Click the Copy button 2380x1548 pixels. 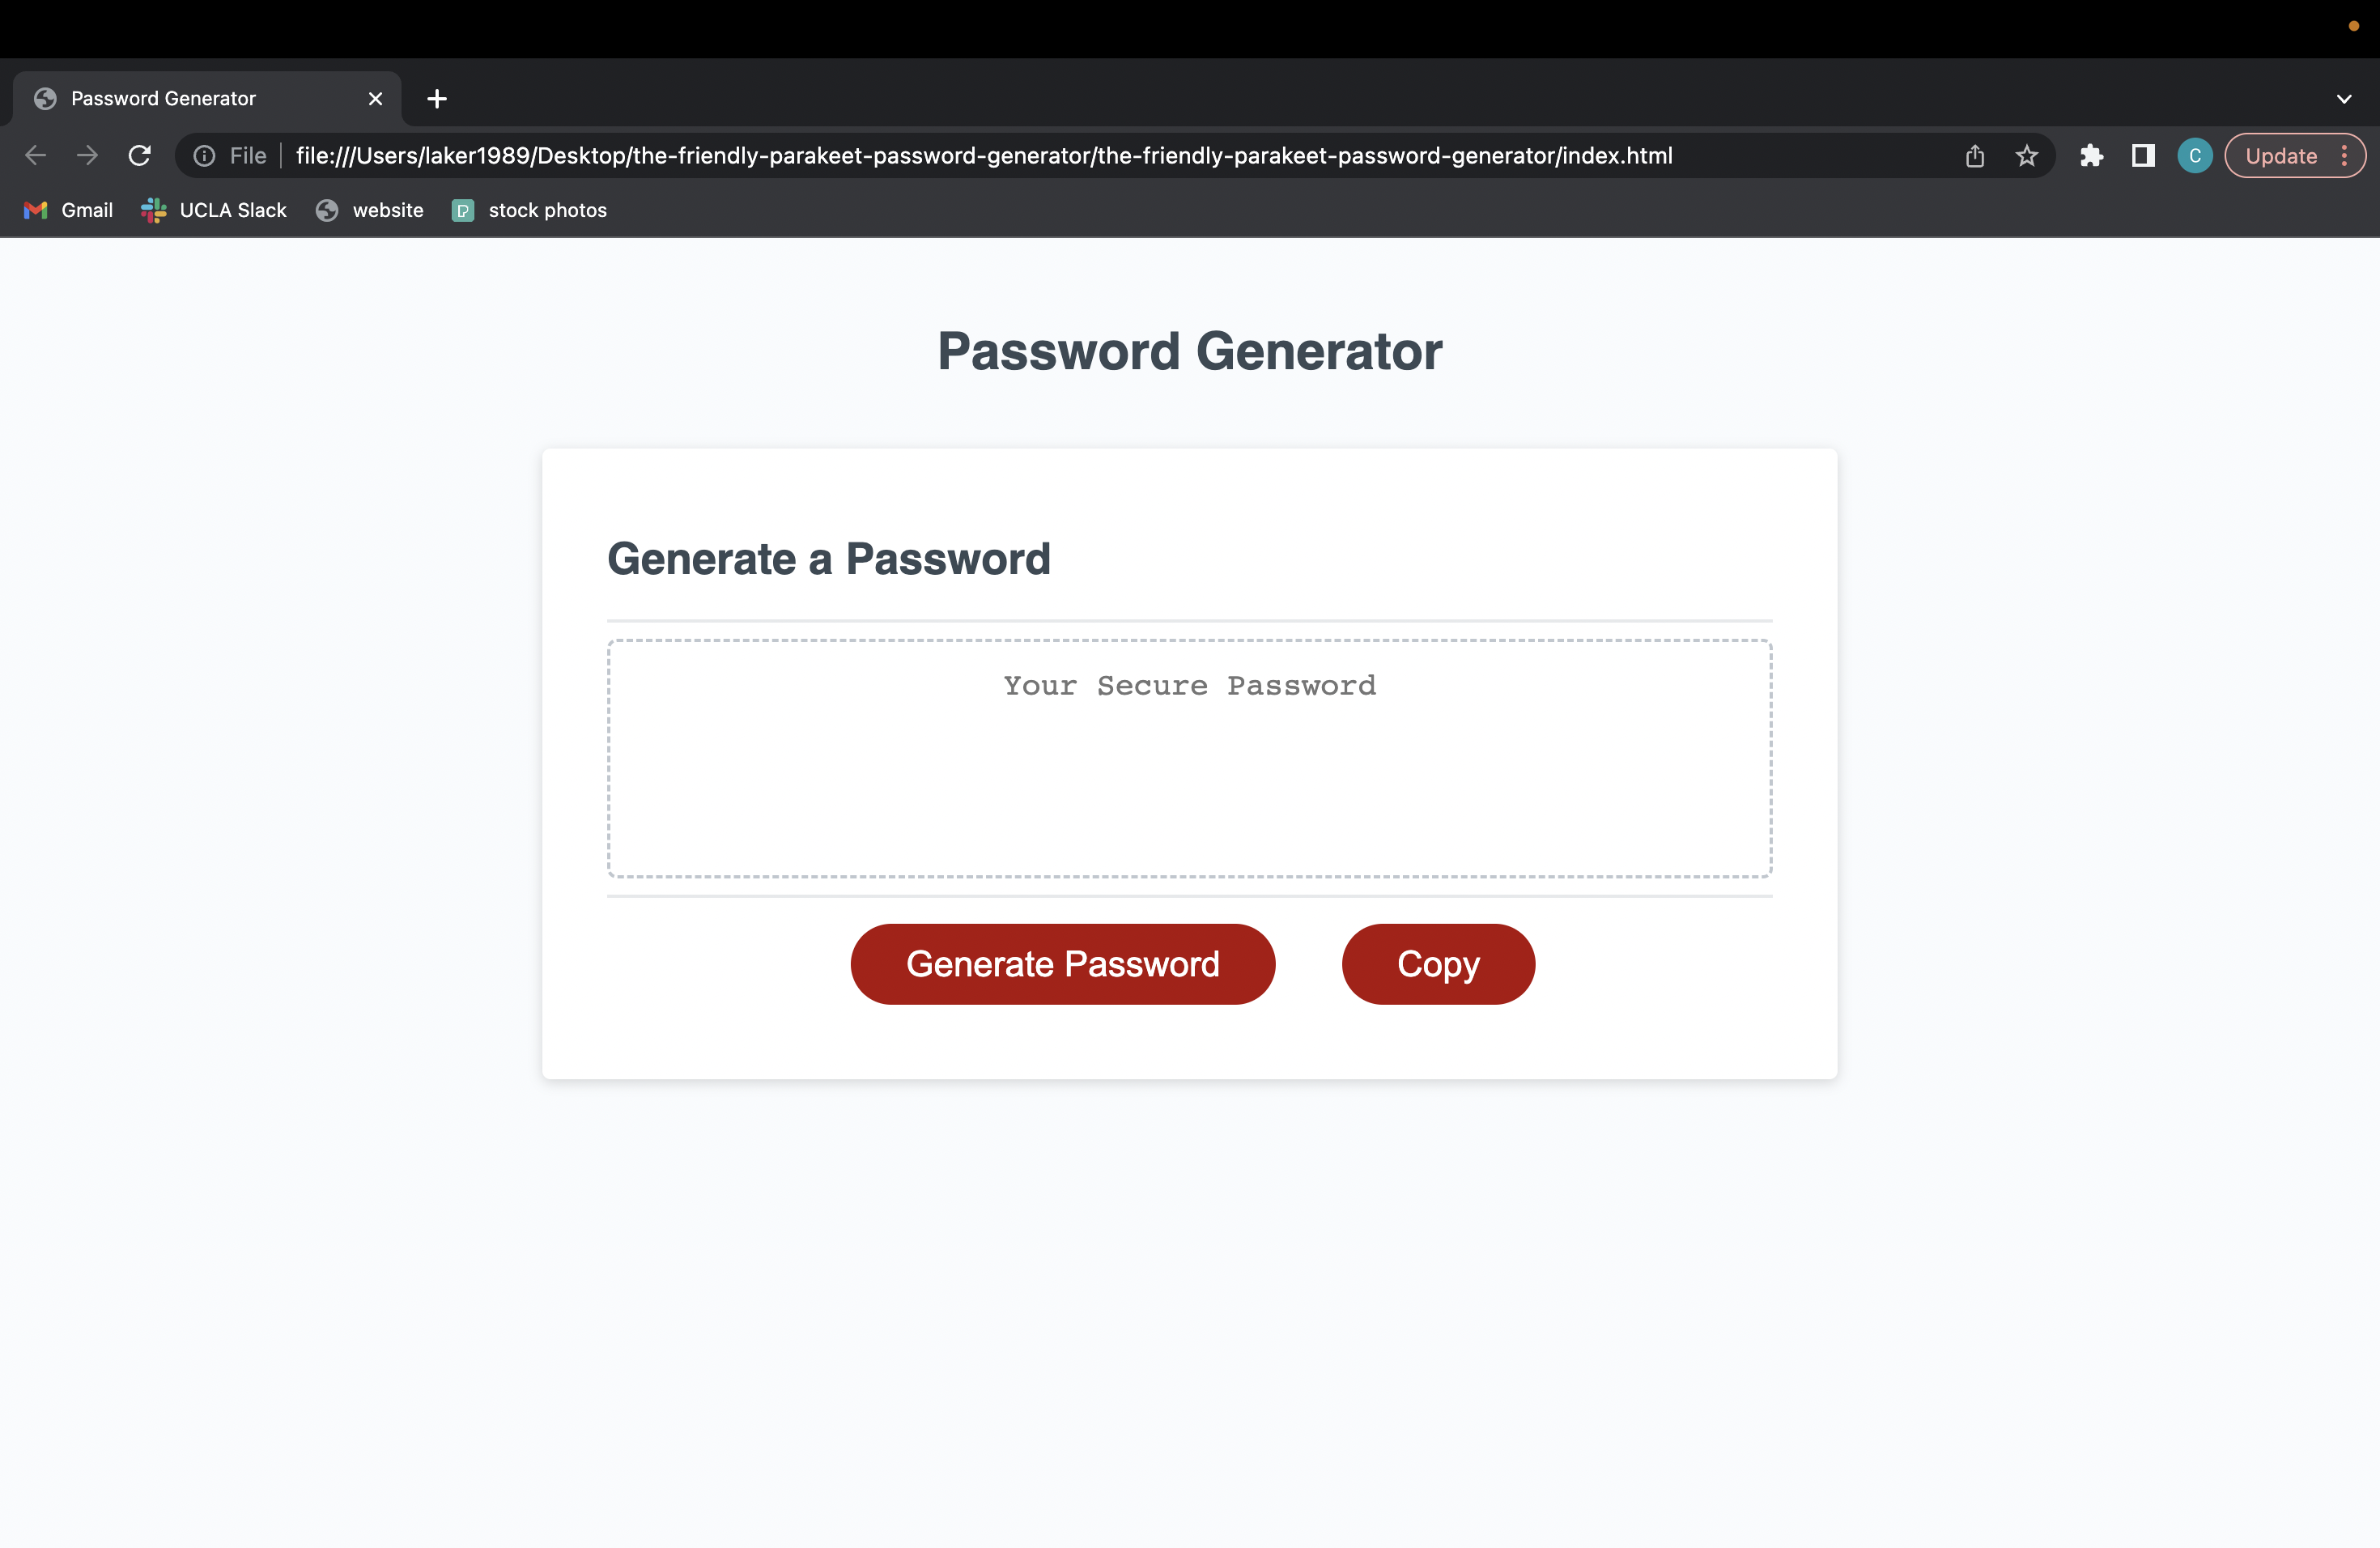pyautogui.click(x=1438, y=963)
